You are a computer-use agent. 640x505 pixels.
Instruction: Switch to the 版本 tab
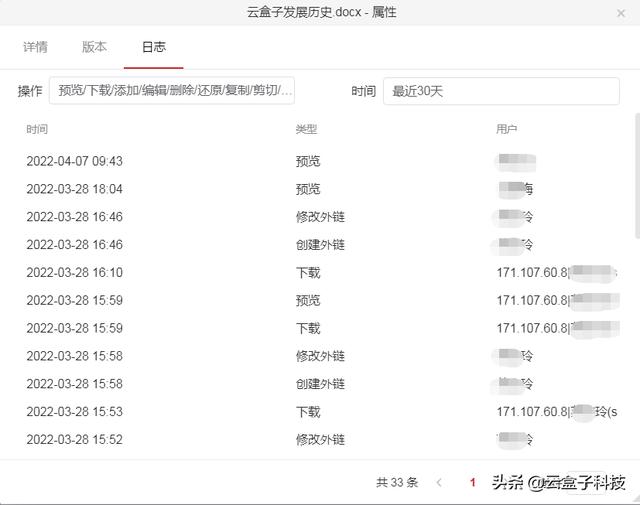click(x=94, y=47)
